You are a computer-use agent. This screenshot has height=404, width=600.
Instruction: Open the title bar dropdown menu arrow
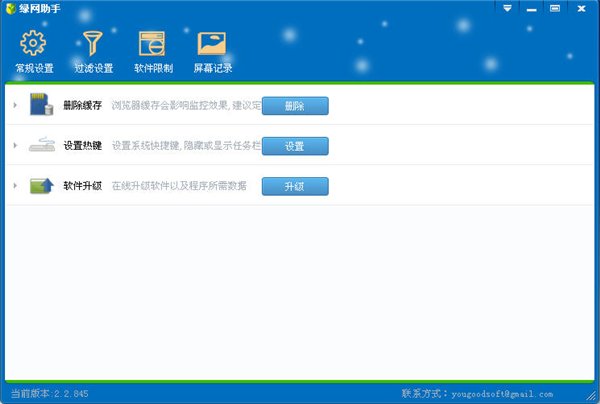[507, 8]
